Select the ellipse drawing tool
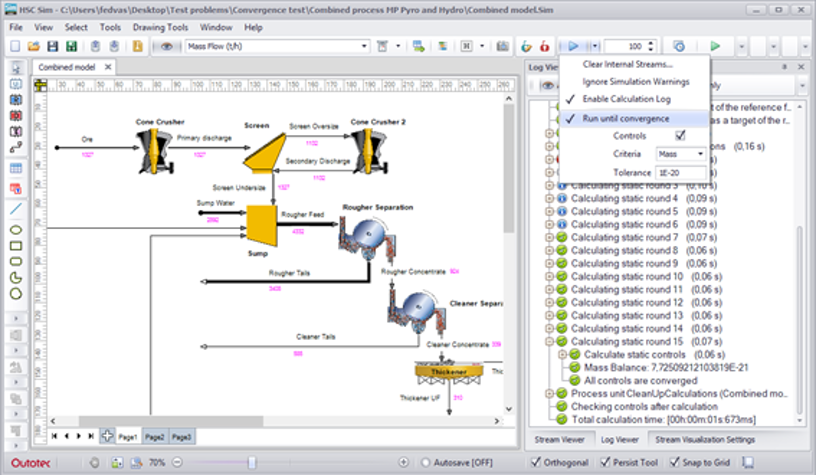This screenshot has height=475, width=816. [x=16, y=229]
